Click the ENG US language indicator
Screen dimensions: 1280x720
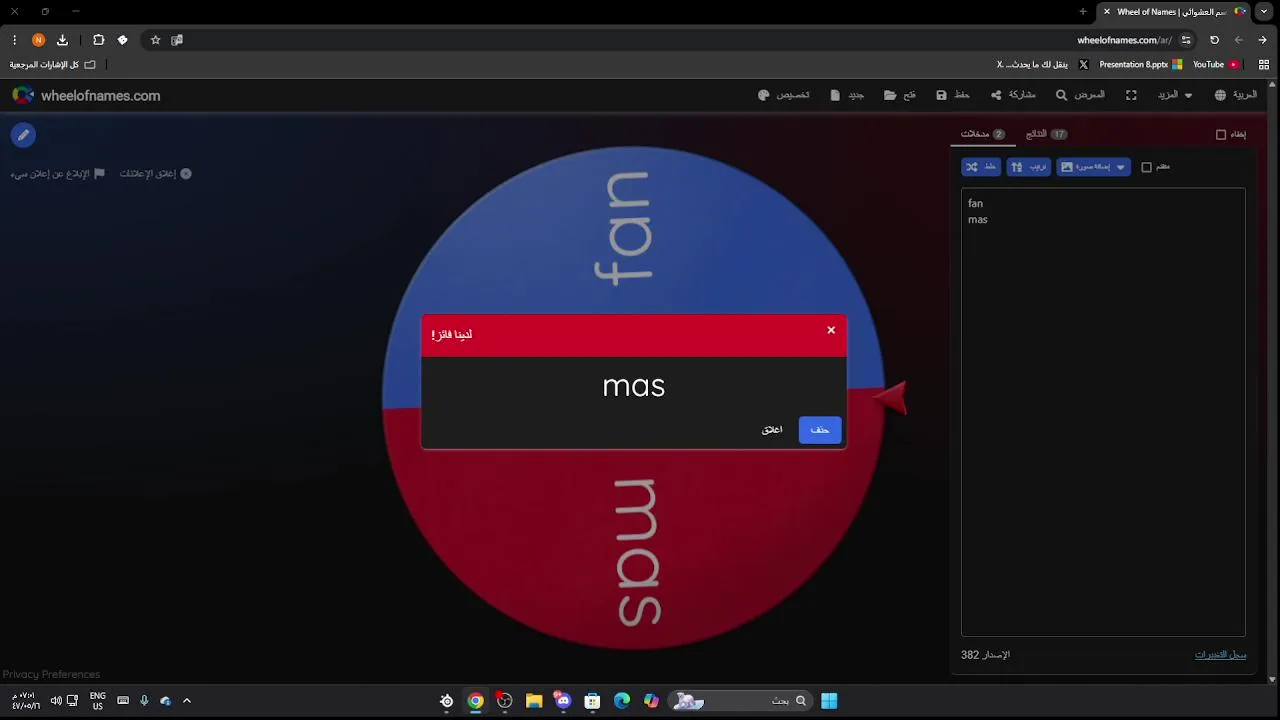[x=98, y=701]
